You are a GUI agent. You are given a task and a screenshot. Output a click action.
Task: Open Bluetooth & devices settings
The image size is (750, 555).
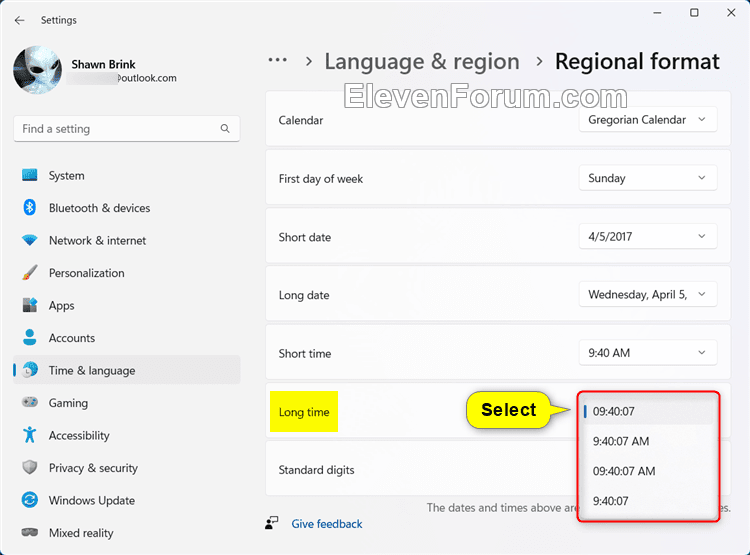(126, 208)
